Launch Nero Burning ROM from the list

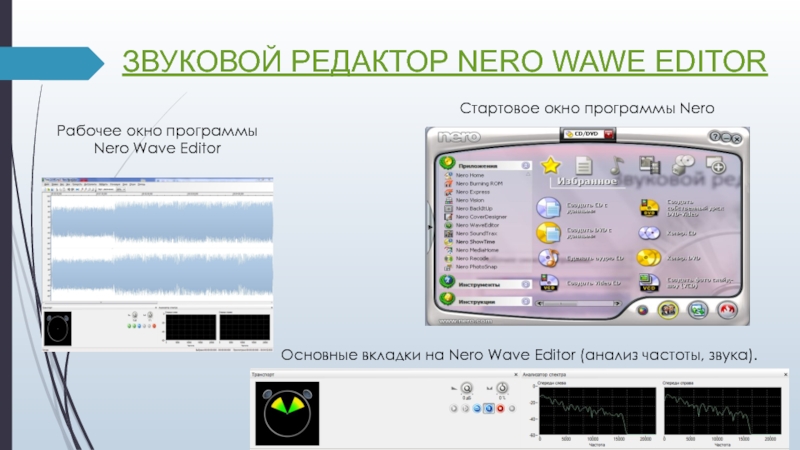(x=479, y=183)
